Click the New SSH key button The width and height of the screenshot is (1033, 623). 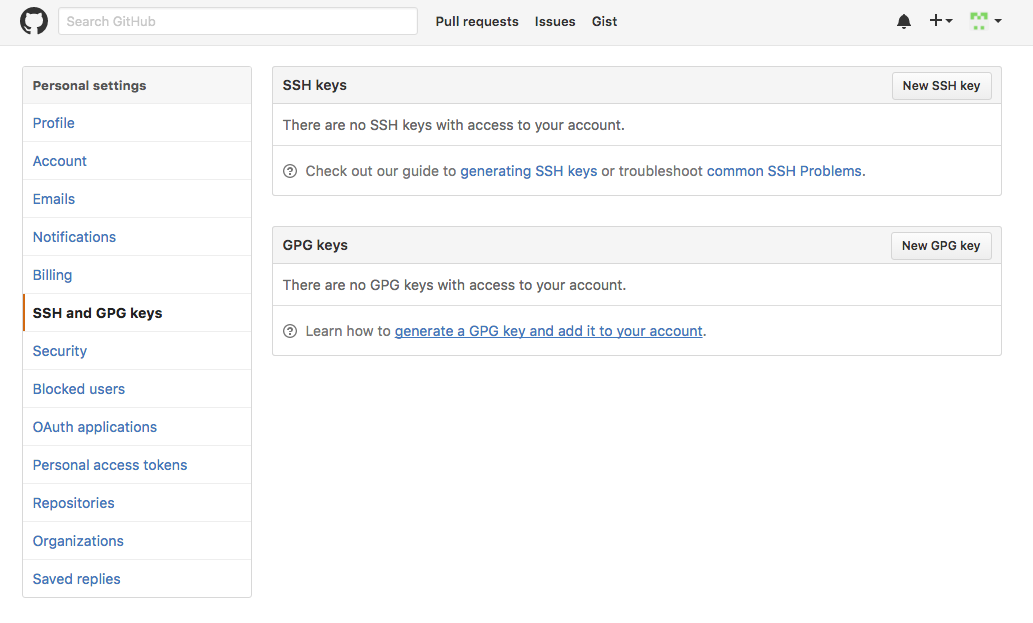click(941, 85)
